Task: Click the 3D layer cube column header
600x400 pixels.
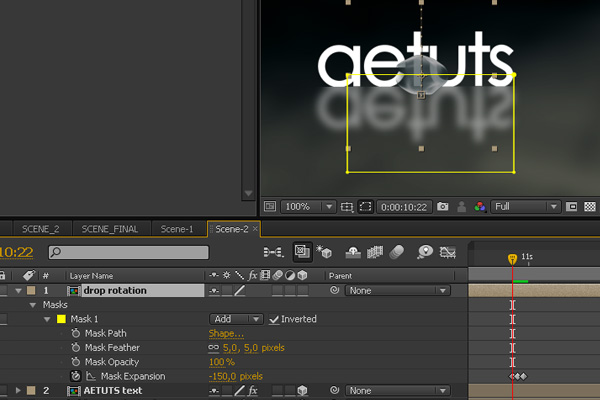Action: [302, 275]
